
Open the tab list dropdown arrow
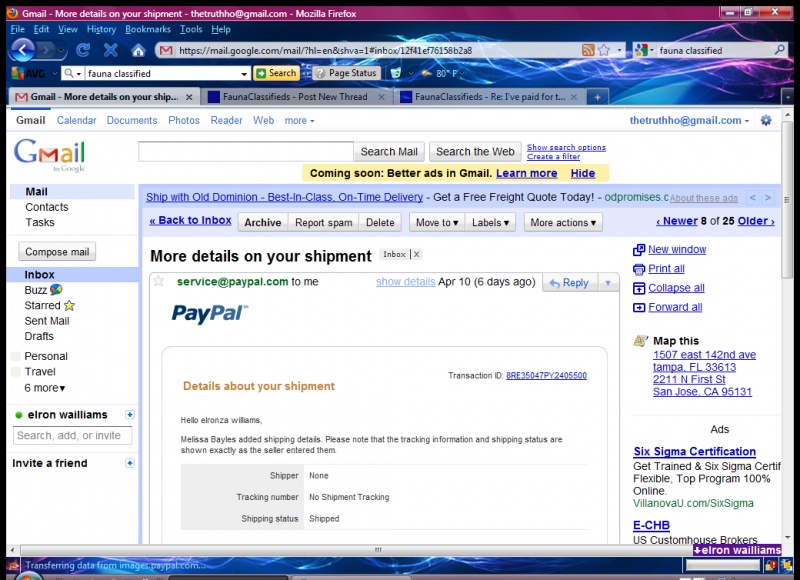click(x=787, y=97)
